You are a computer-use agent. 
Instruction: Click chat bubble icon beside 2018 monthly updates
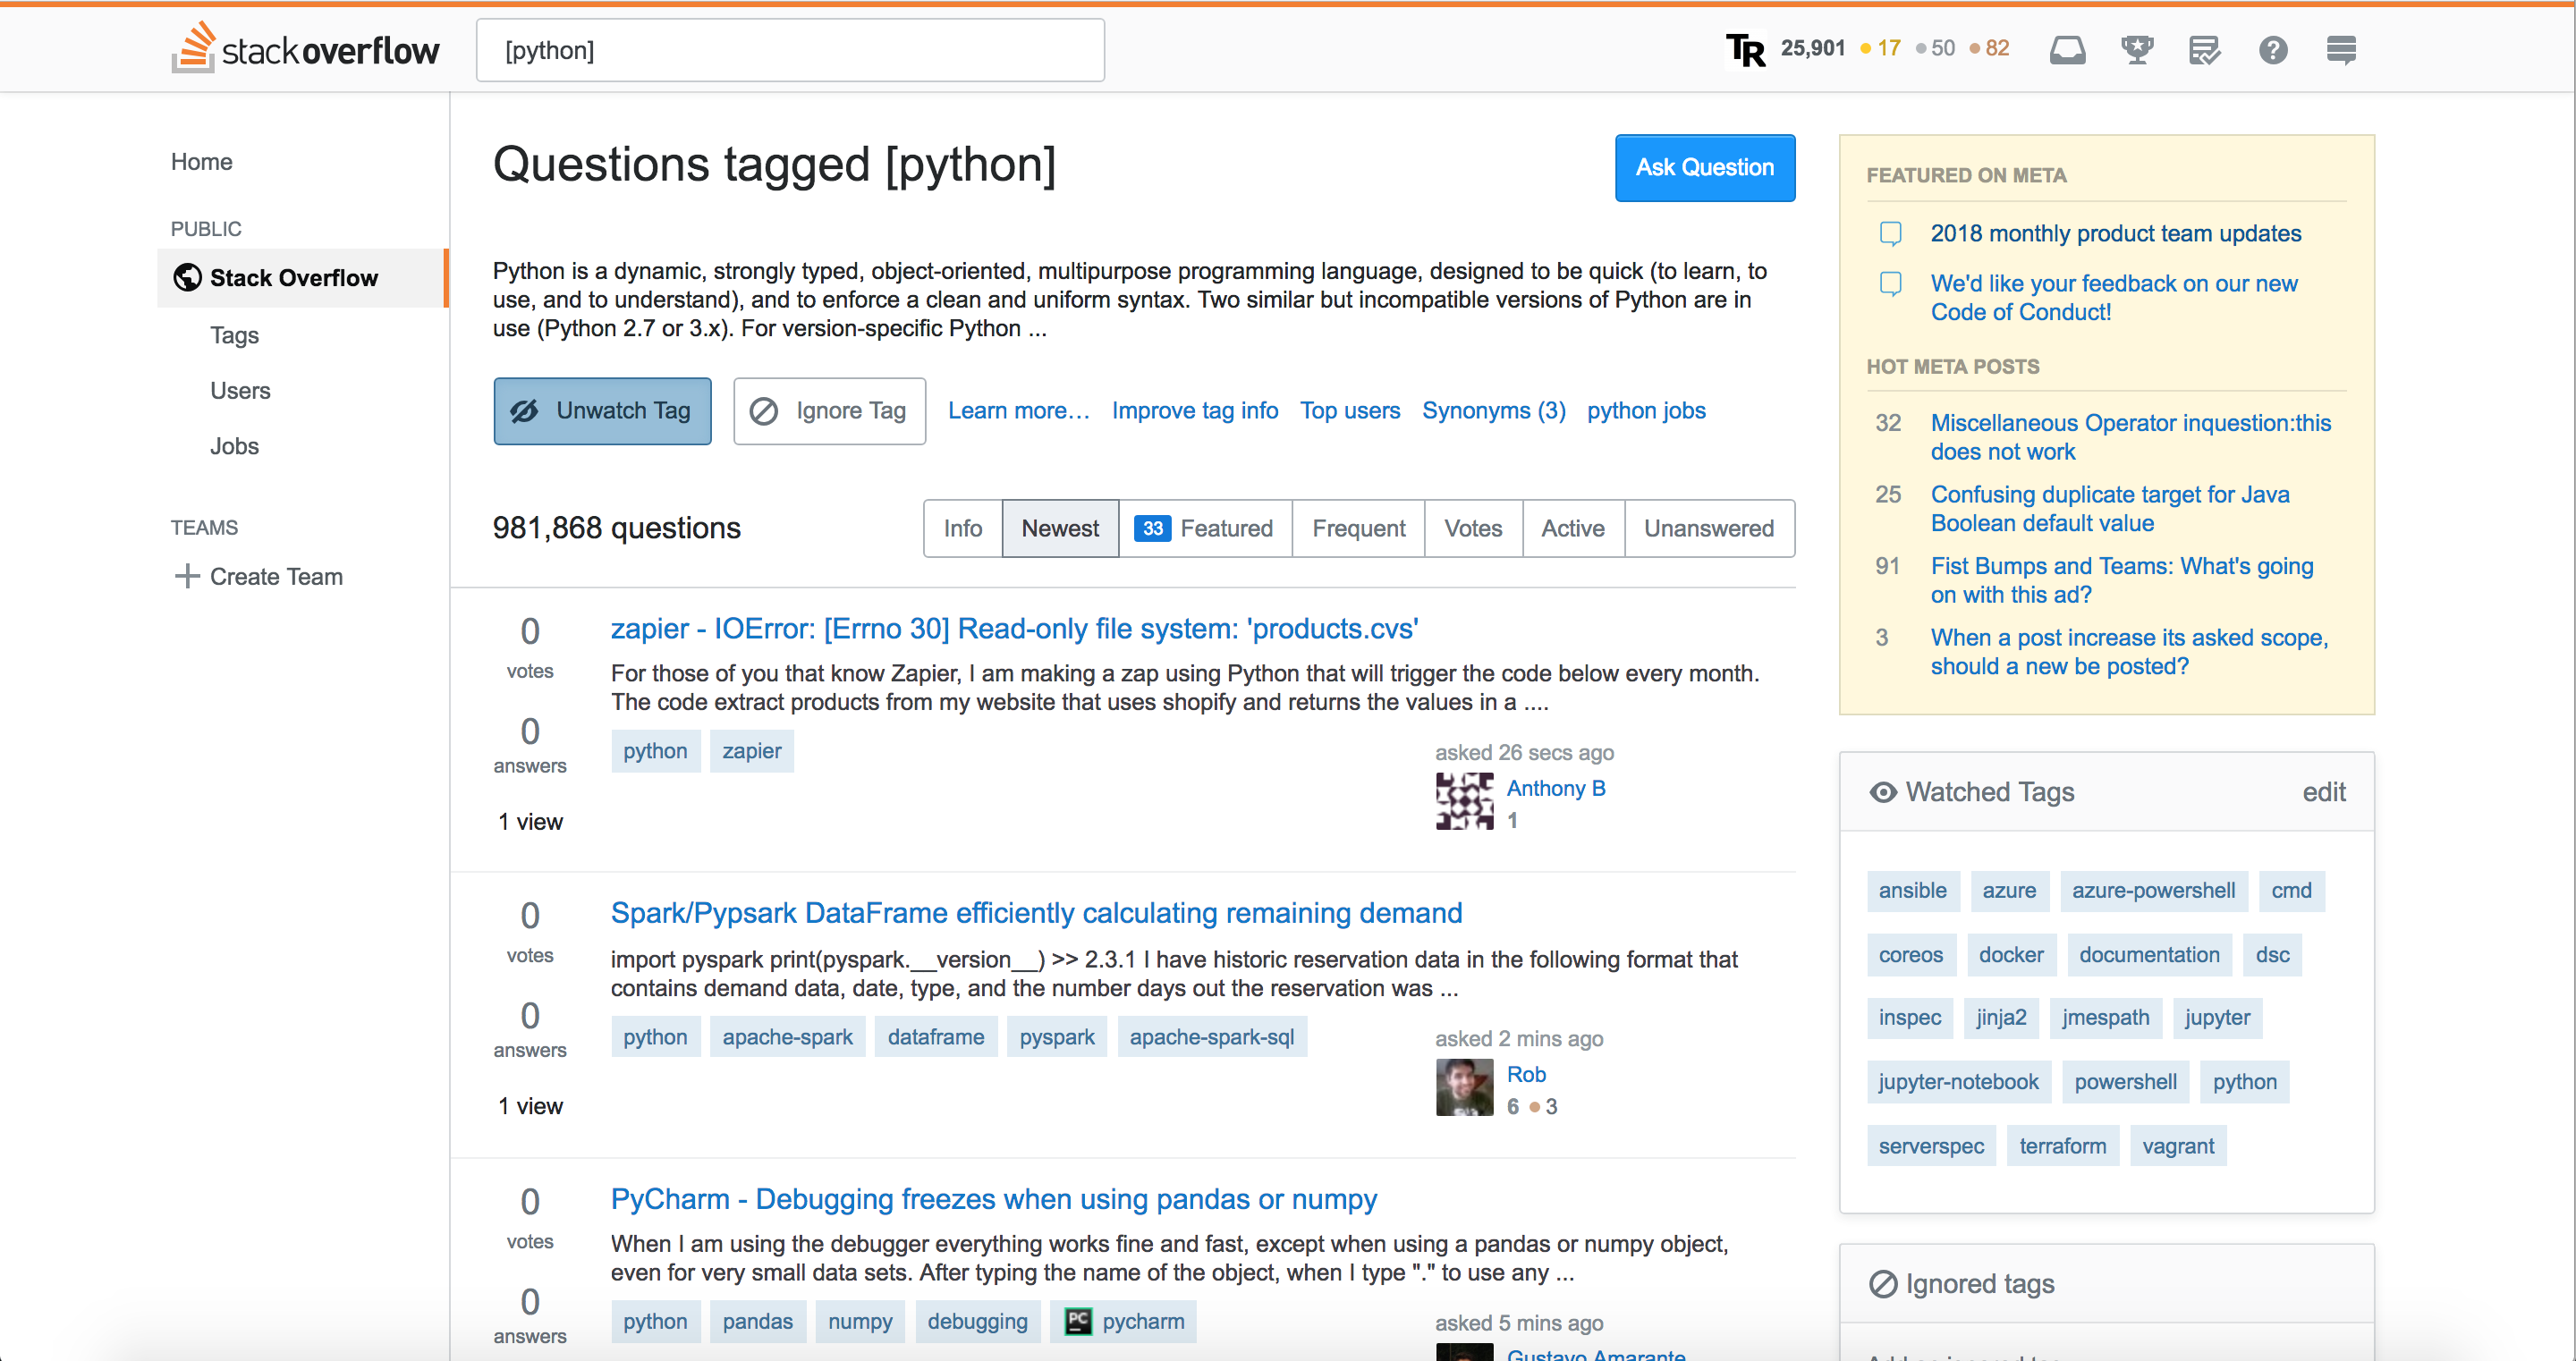(x=1890, y=233)
